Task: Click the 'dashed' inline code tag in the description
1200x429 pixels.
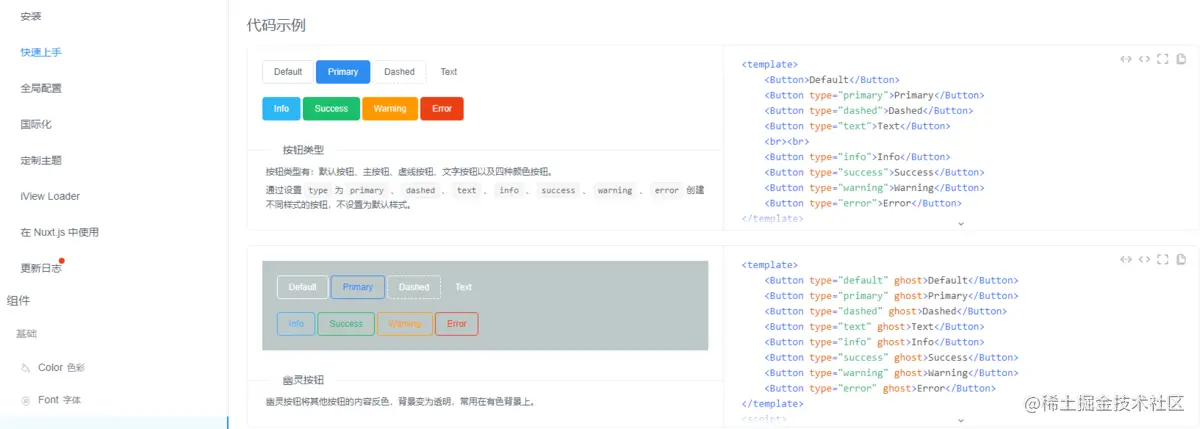Action: (x=421, y=190)
